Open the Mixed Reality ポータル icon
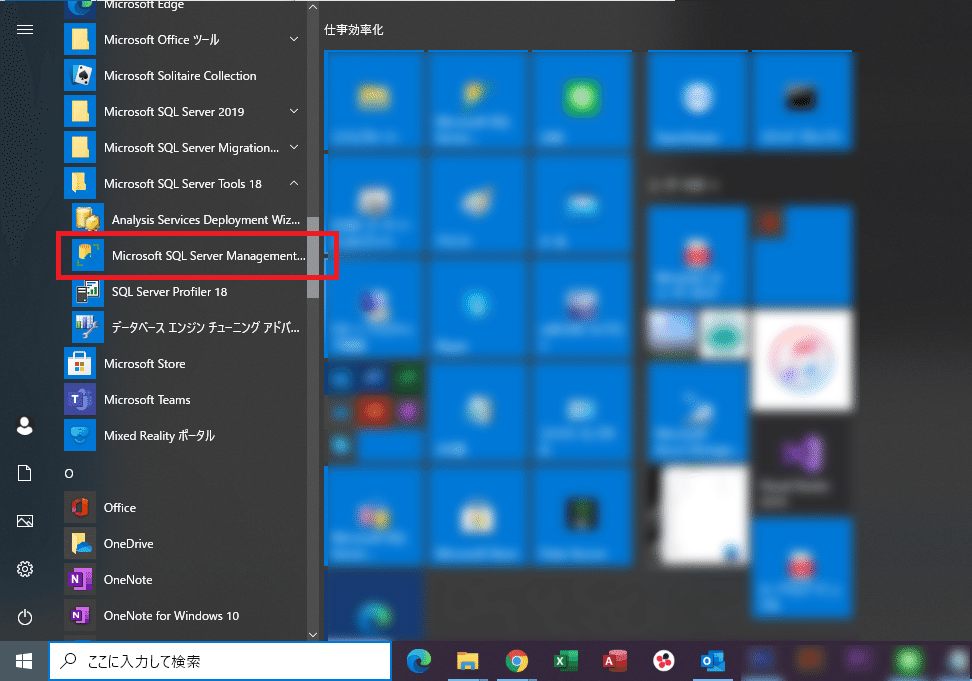 point(80,435)
